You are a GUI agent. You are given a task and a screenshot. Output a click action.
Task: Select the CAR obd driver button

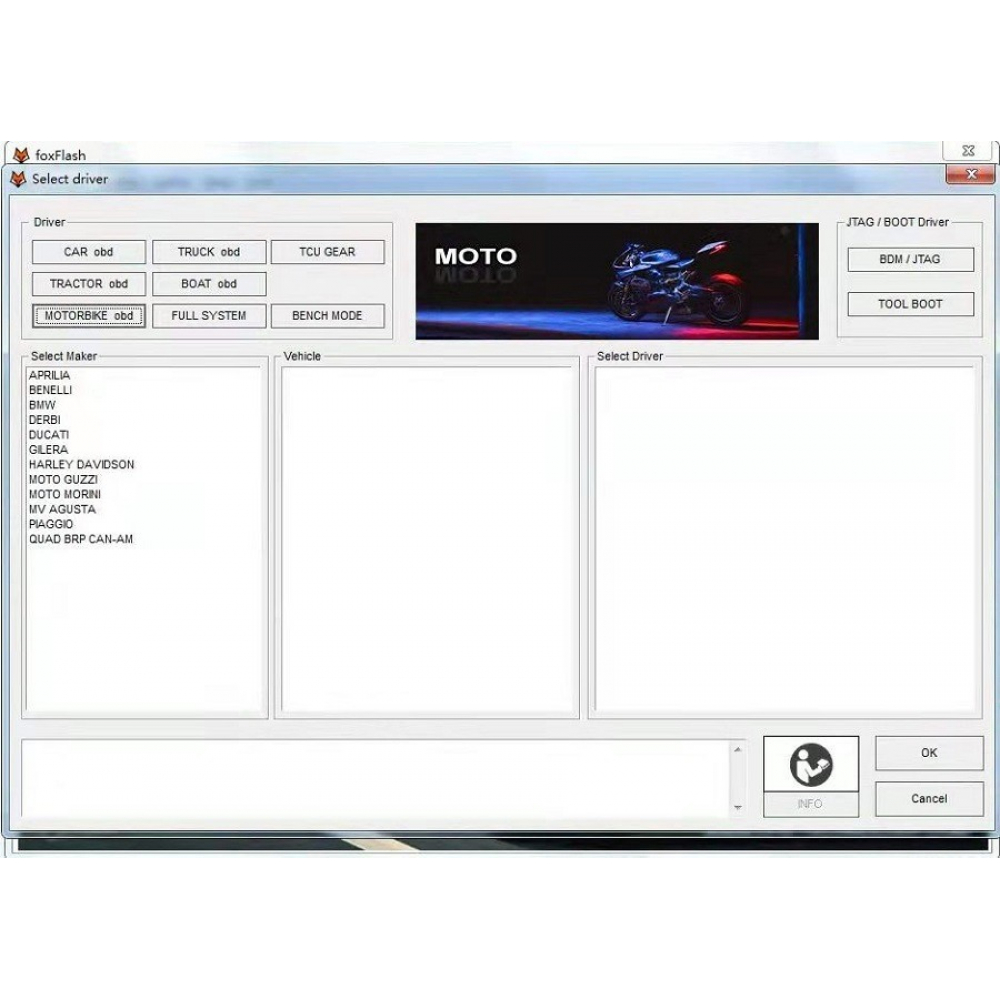point(89,252)
